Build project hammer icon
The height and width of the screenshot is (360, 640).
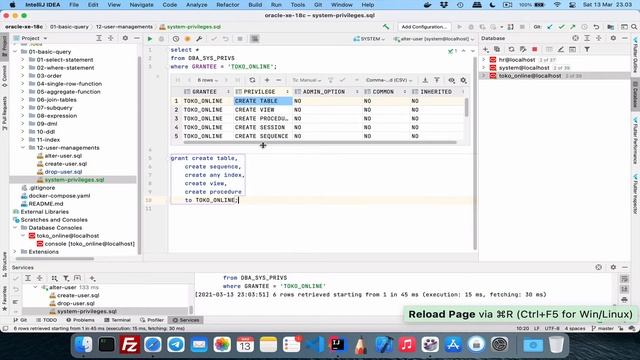tap(386, 27)
